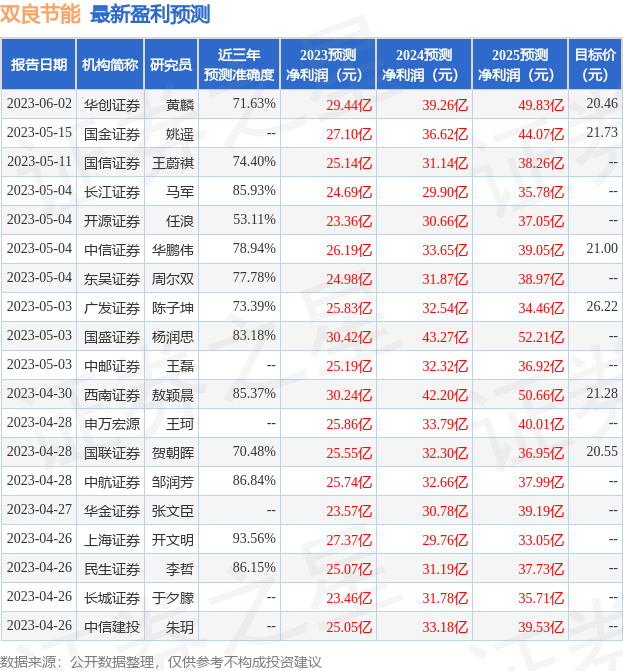The width and height of the screenshot is (623, 671).
Task: Click analyst name 姚遥
Action: coord(180,134)
